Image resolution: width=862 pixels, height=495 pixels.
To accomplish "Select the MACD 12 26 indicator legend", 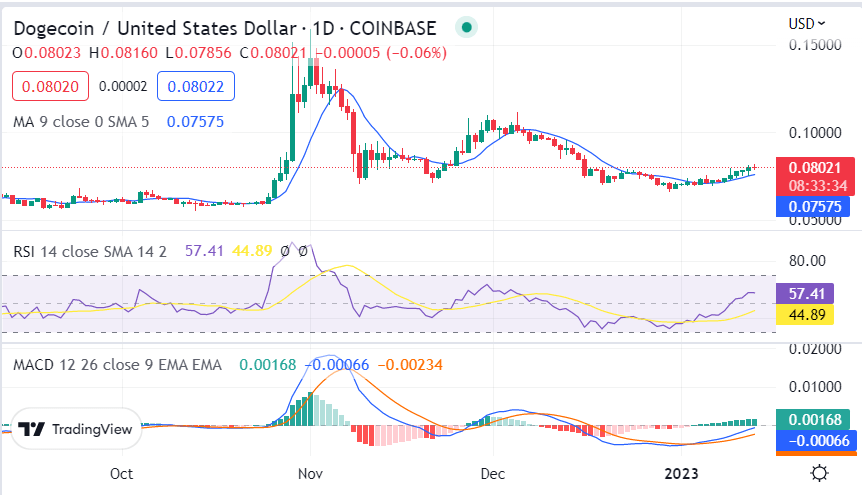I will (117, 365).
